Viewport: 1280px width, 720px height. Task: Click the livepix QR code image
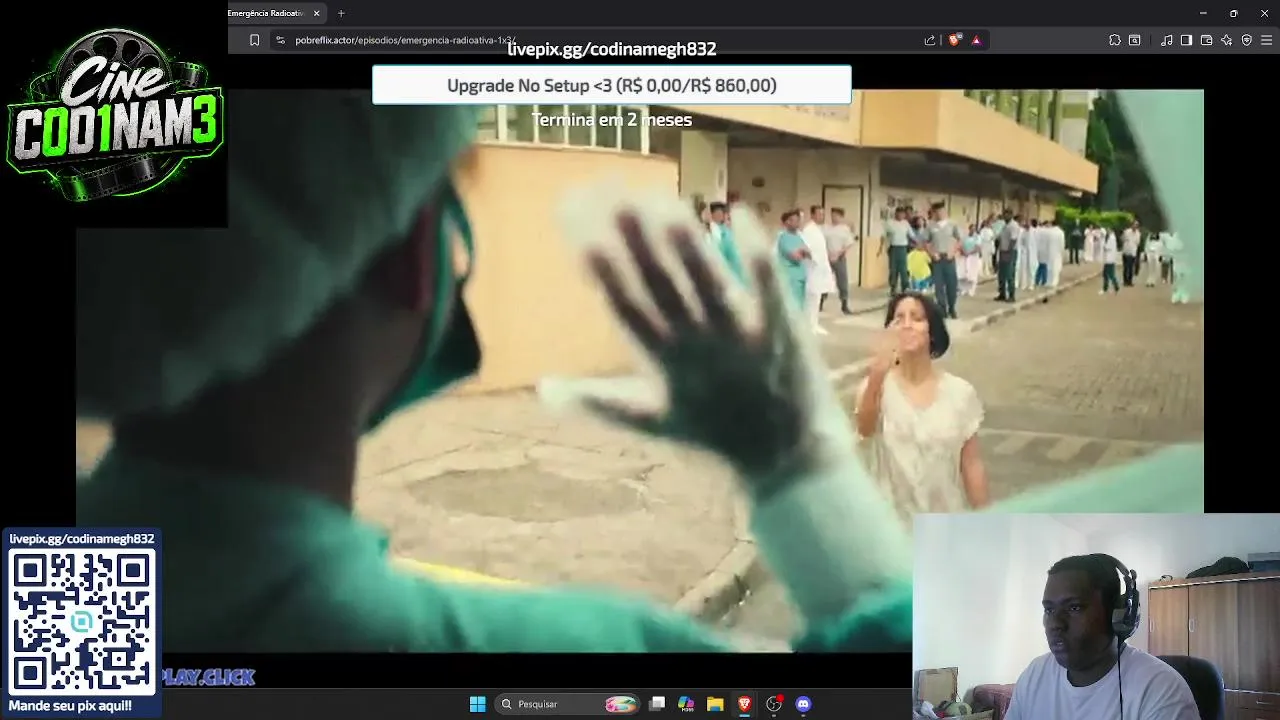pyautogui.click(x=82, y=621)
